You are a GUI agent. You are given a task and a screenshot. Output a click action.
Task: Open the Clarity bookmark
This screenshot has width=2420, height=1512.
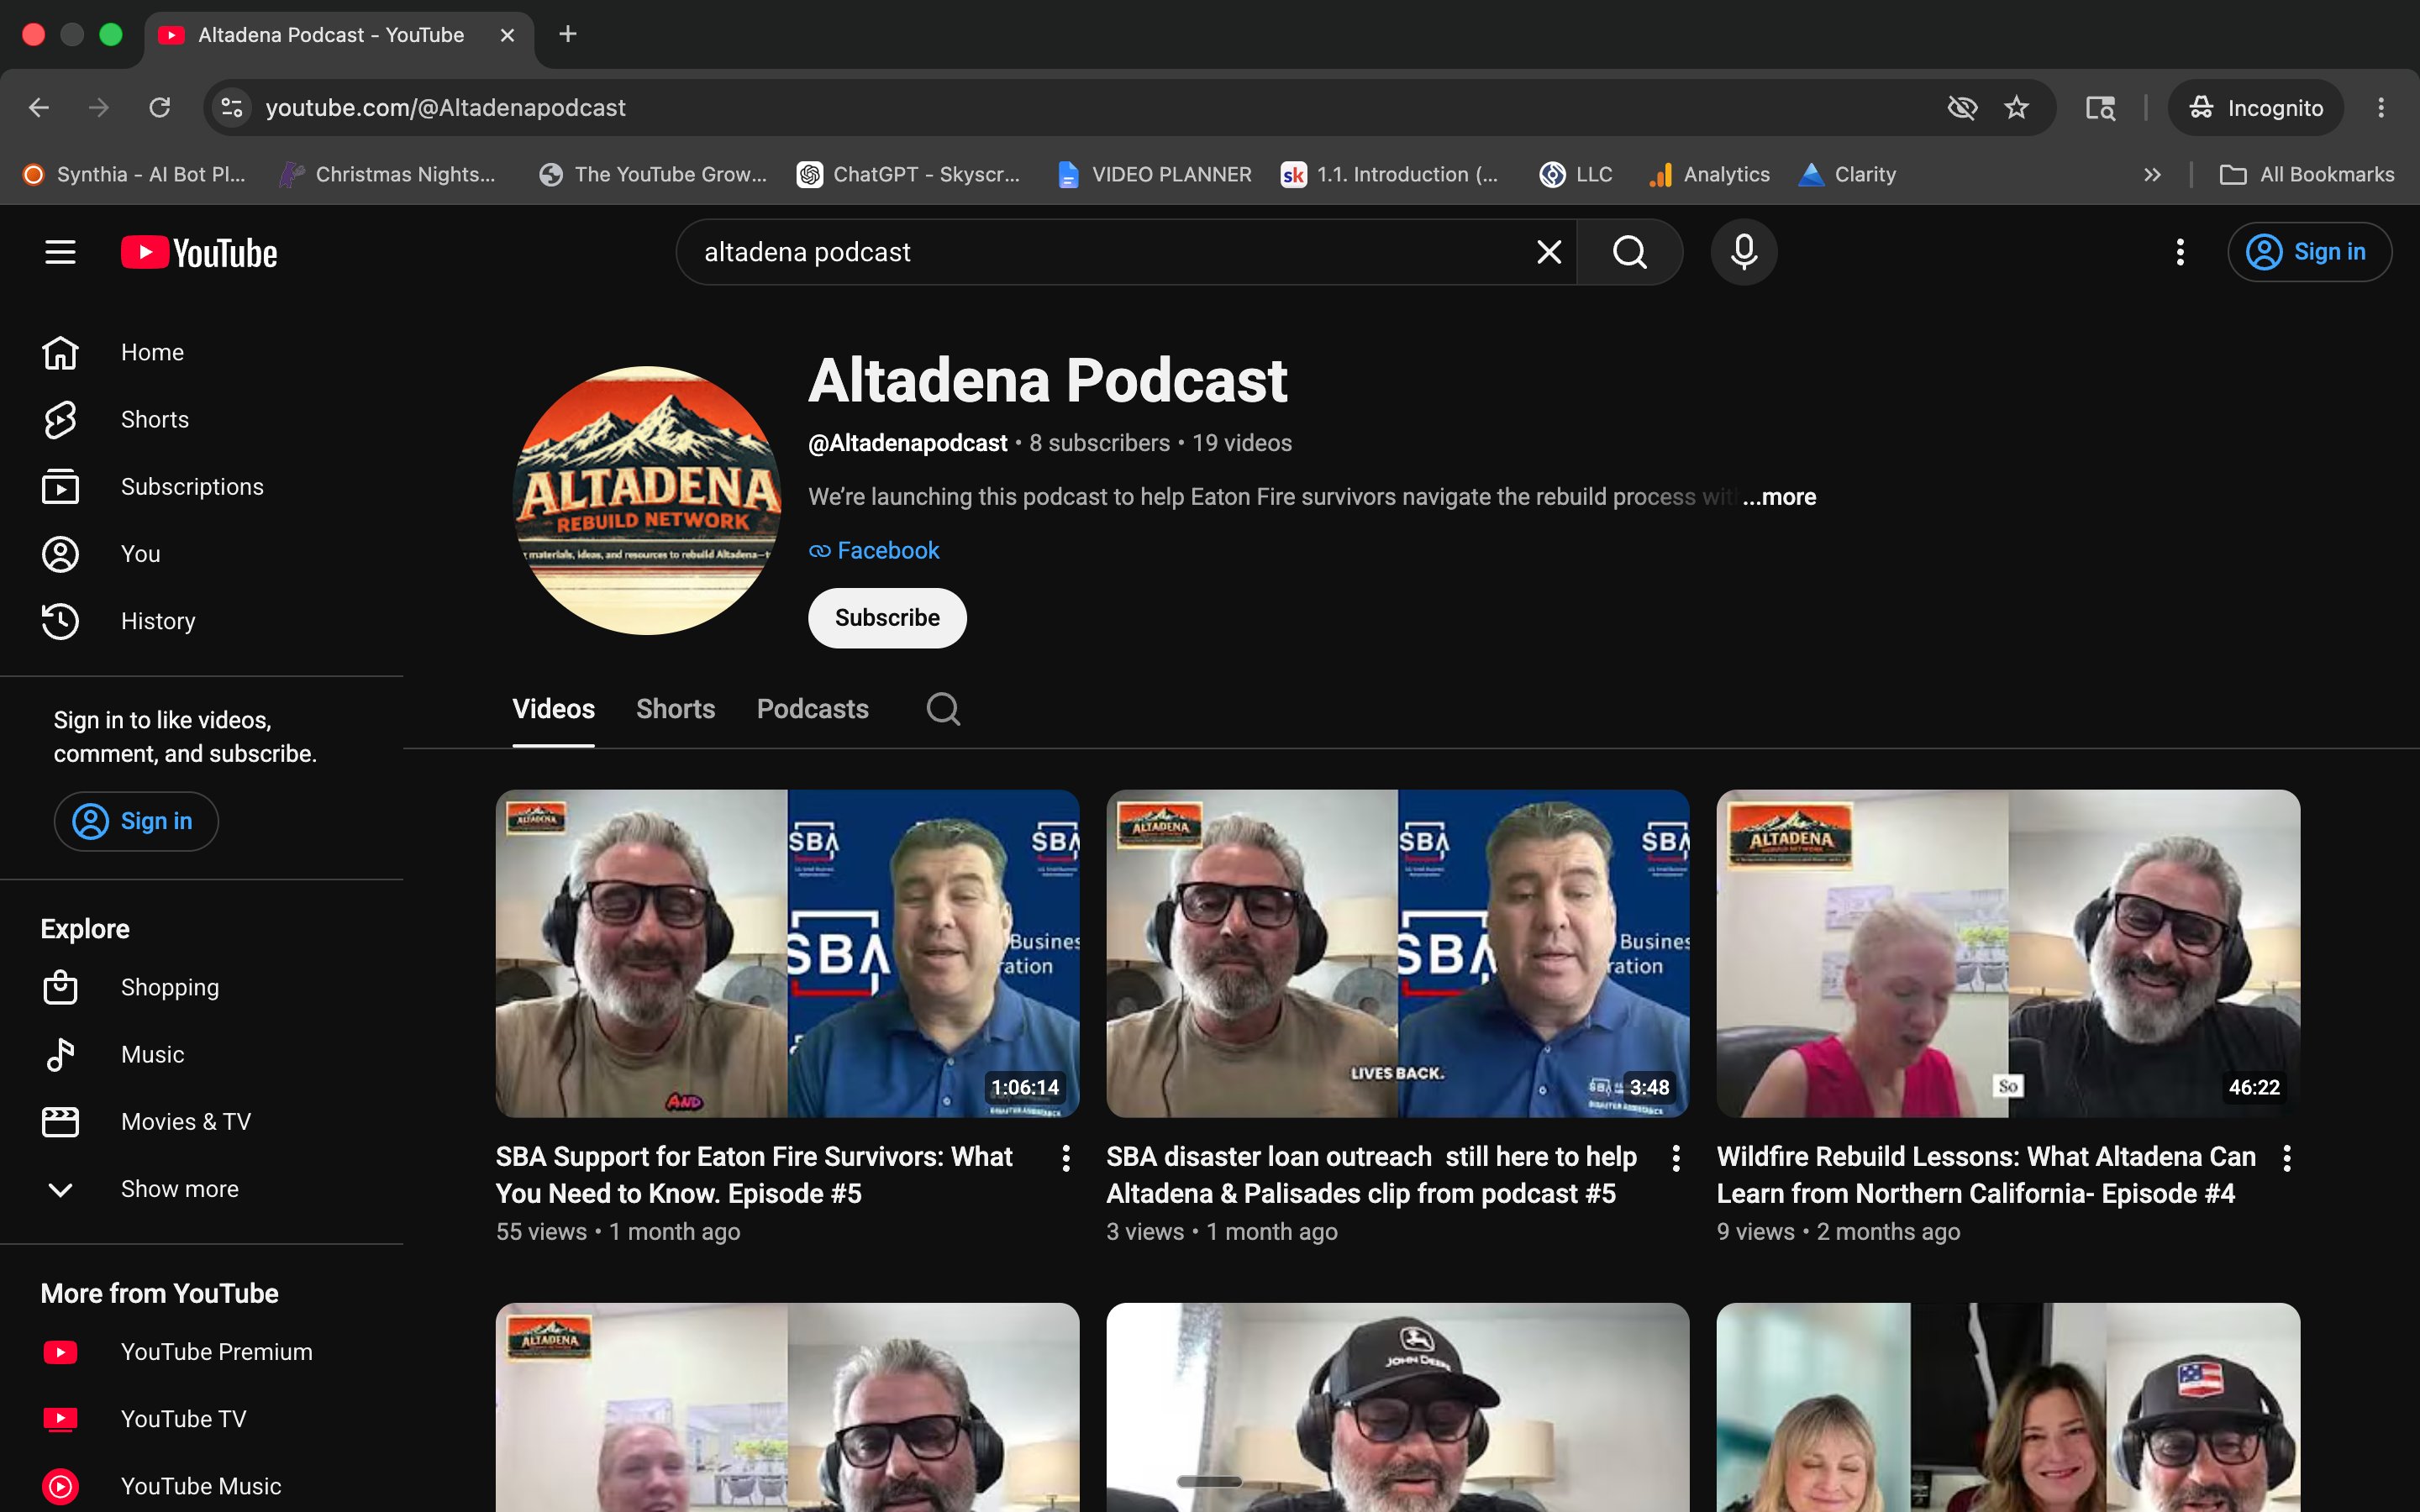(x=1847, y=174)
